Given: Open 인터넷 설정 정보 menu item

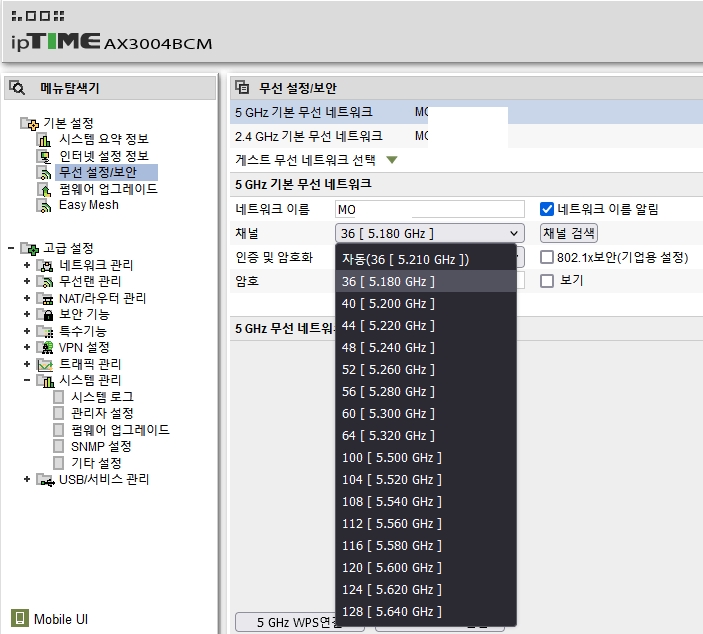Looking at the screenshot, I should point(104,156).
